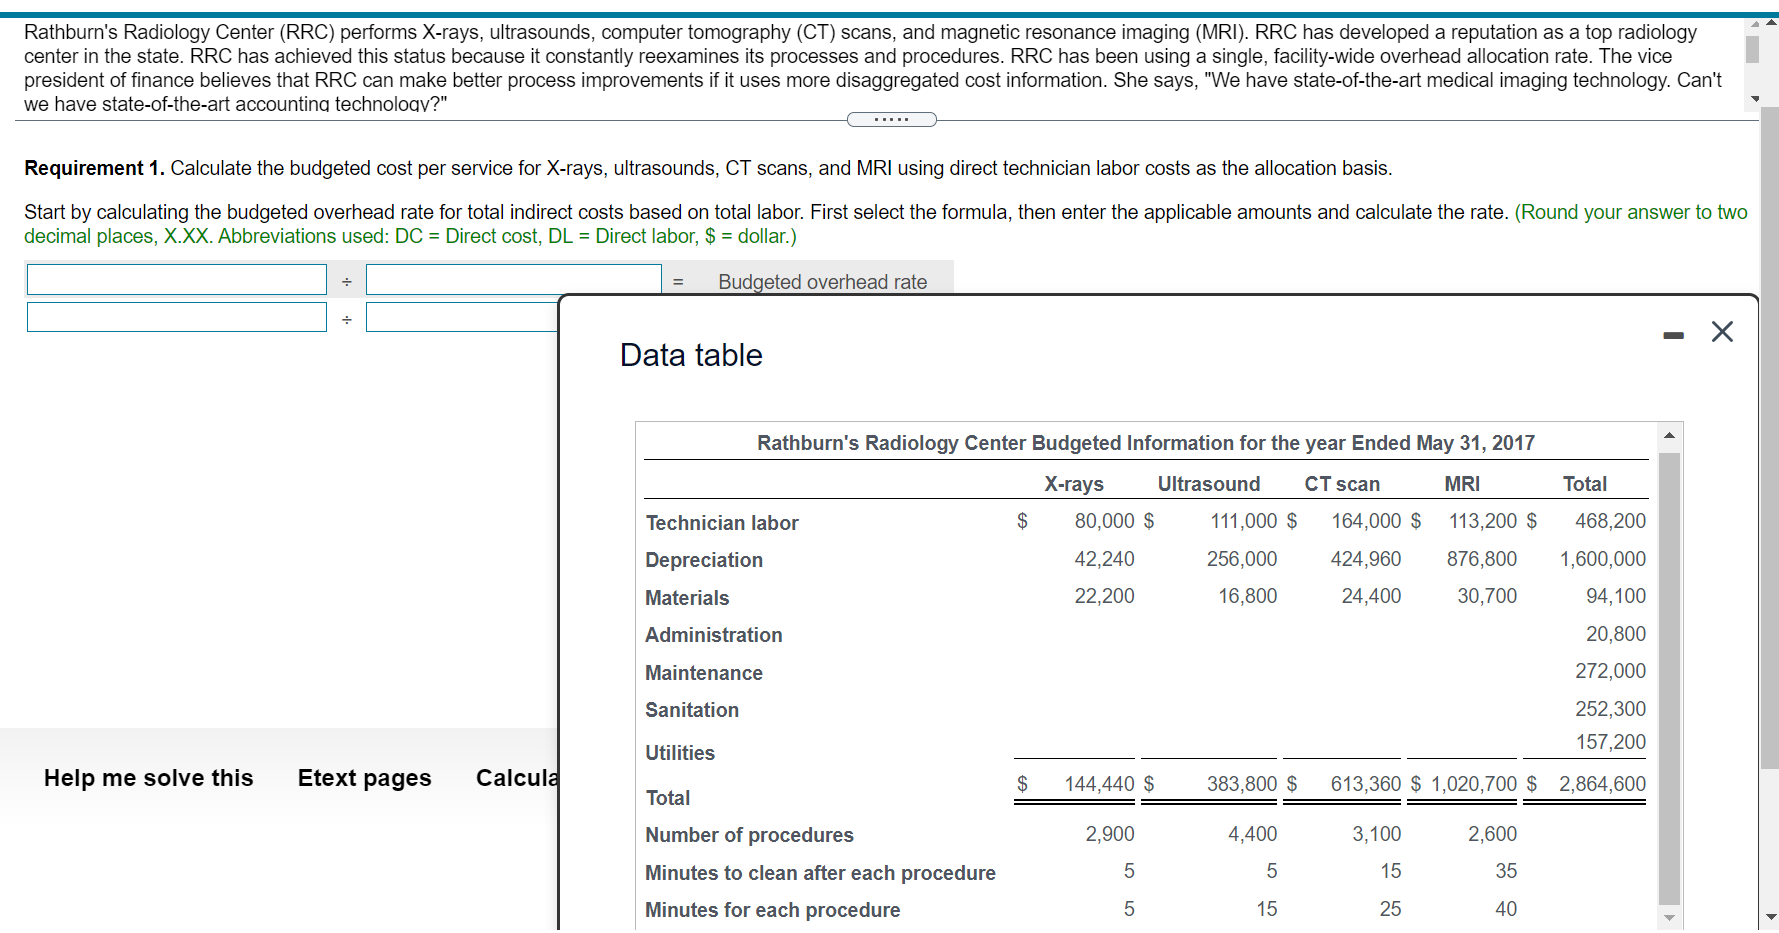This screenshot has width=1779, height=933.
Task: Select 'Minutes to clean after each procedure' label
Action: [x=821, y=873]
